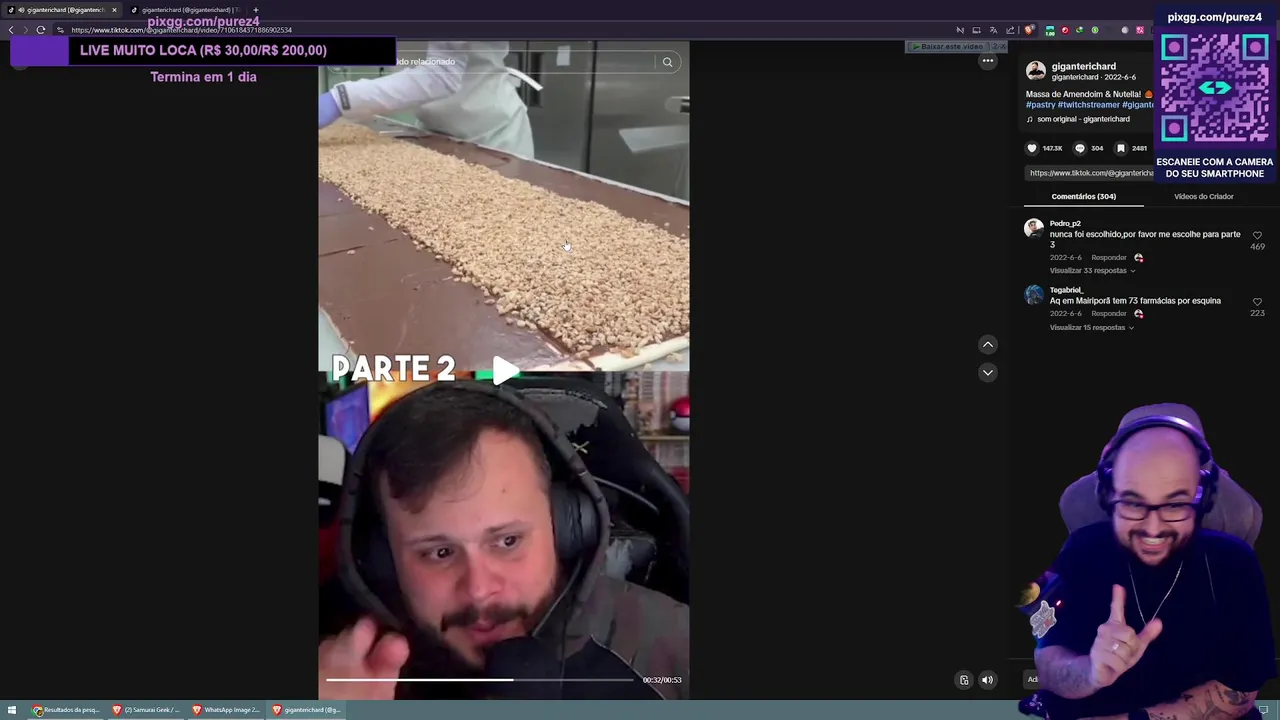Toggle auto-scroll icon beside volume button
Viewport: 1280px width, 720px height.
pyautogui.click(x=964, y=680)
